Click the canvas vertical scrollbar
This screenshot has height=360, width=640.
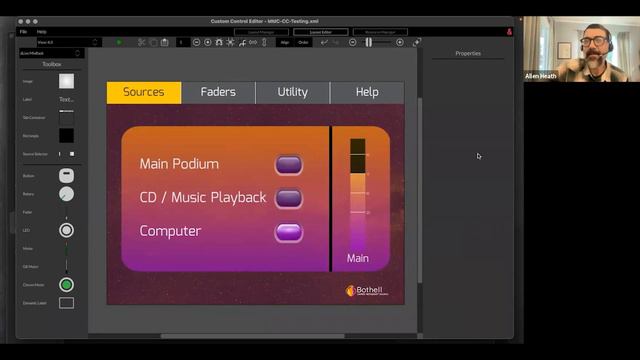point(420,190)
